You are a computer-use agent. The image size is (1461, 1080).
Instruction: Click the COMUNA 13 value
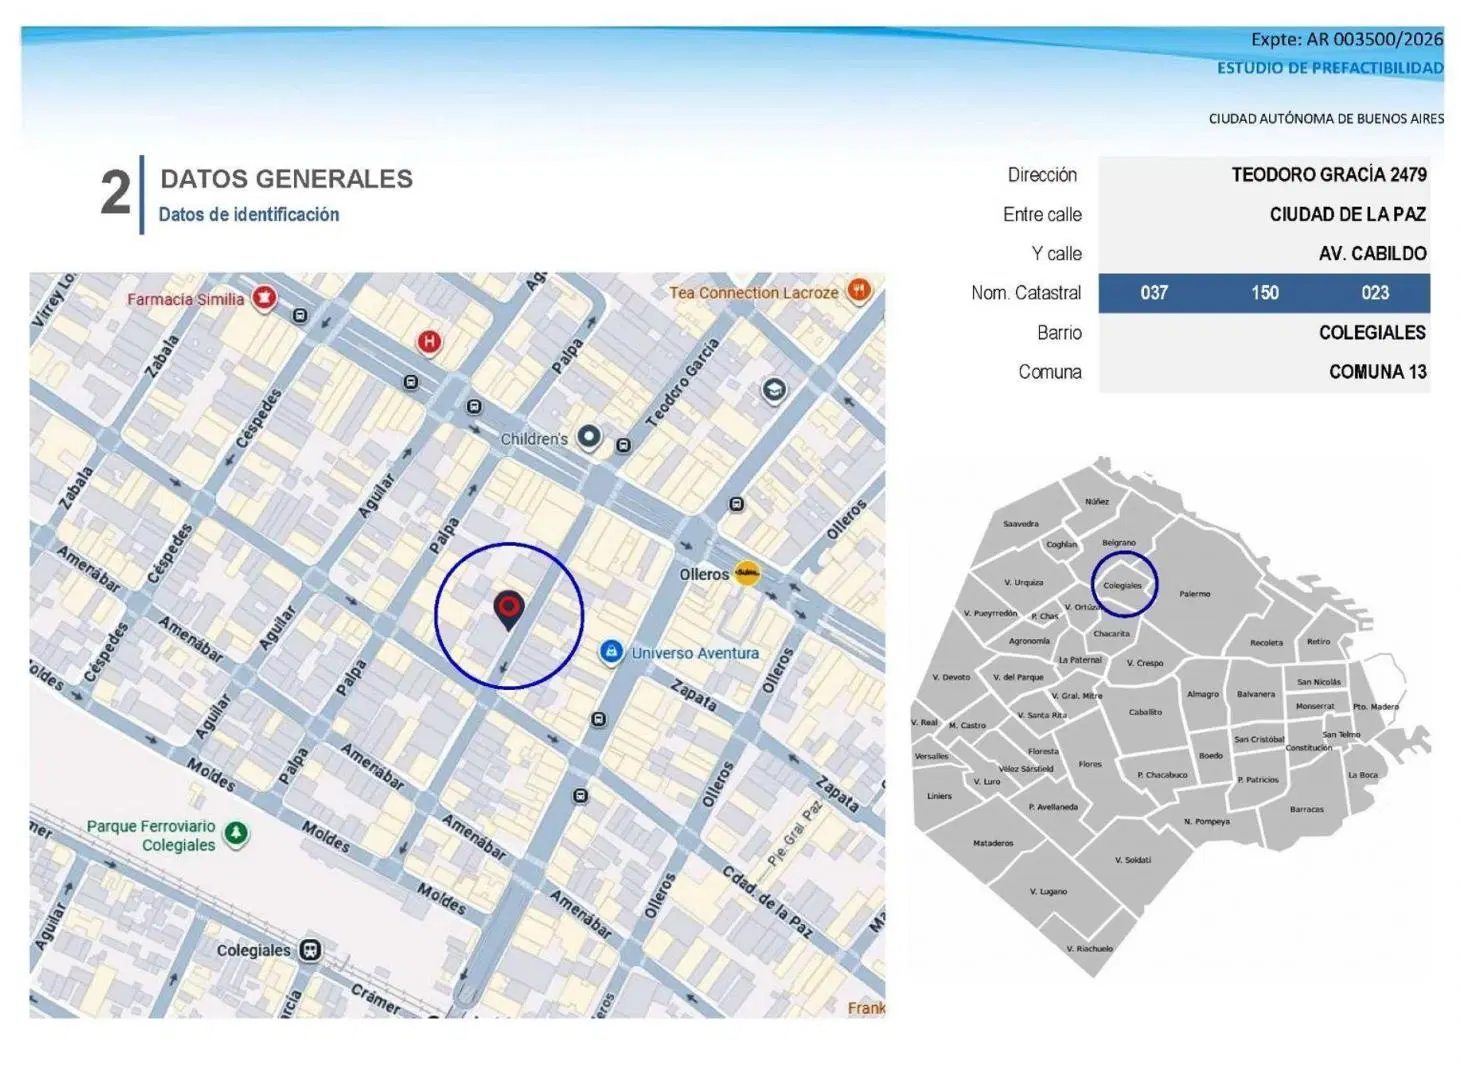tap(1378, 372)
